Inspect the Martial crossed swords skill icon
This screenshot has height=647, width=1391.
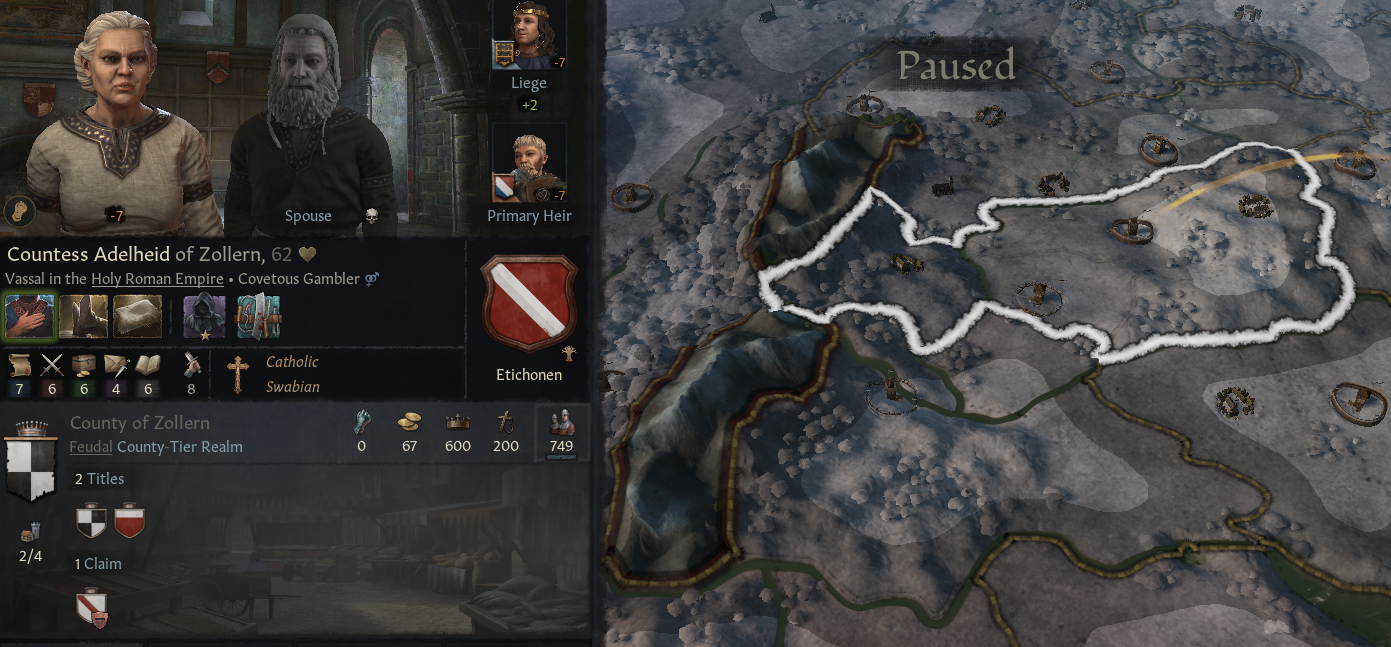pyautogui.click(x=51, y=365)
